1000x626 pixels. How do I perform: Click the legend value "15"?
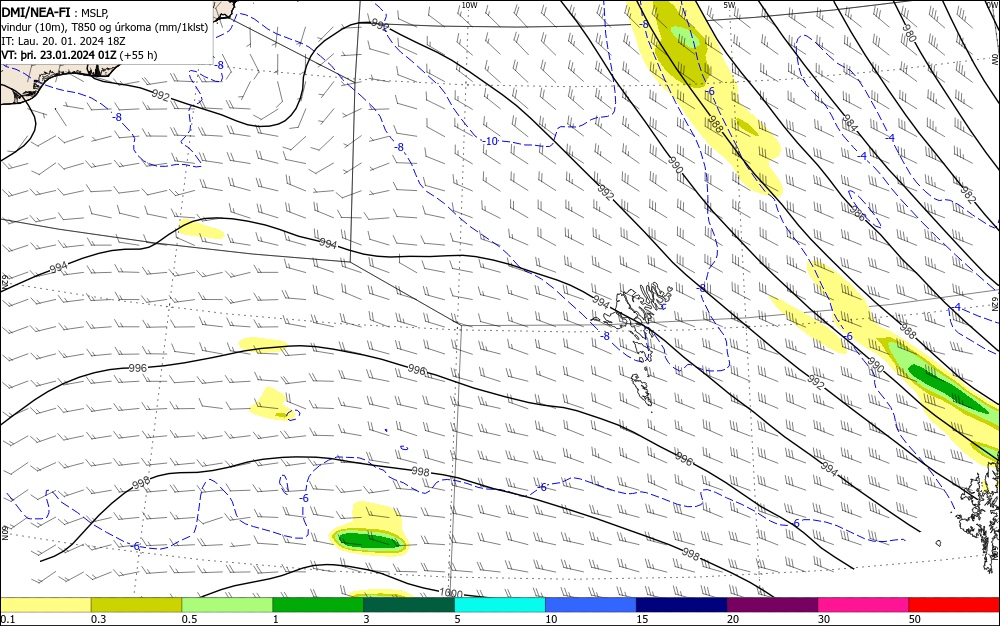click(642, 619)
